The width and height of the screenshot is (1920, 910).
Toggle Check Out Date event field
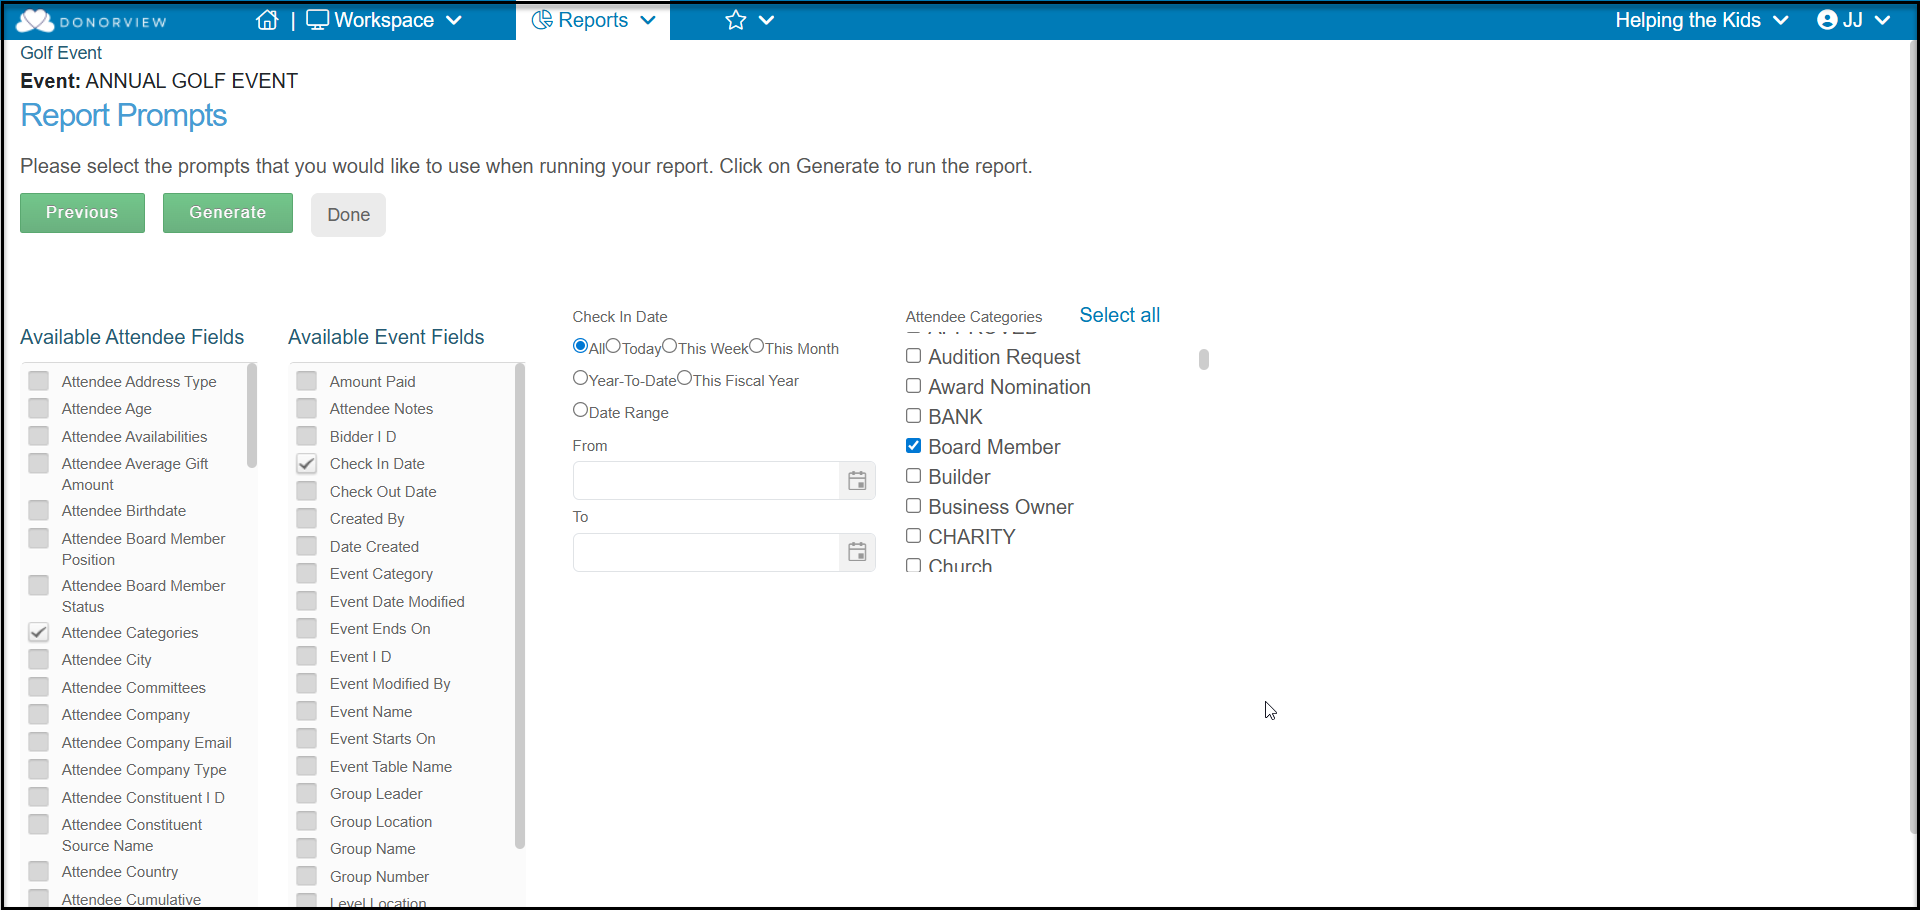click(x=307, y=491)
